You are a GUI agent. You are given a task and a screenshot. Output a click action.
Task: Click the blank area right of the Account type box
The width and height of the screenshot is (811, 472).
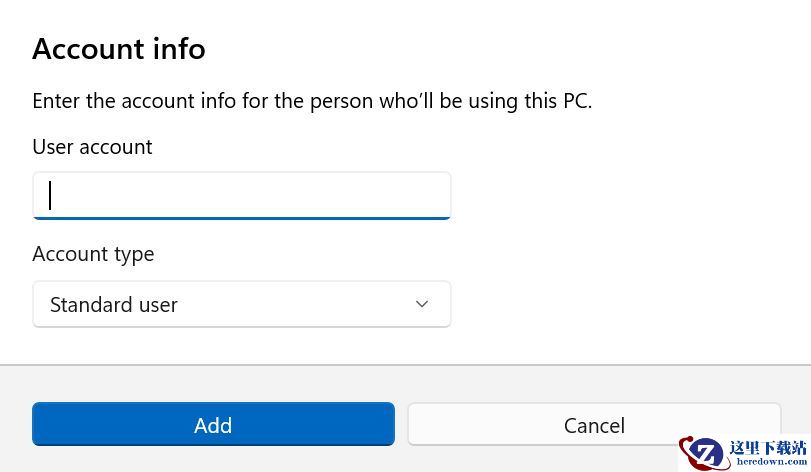point(620,304)
